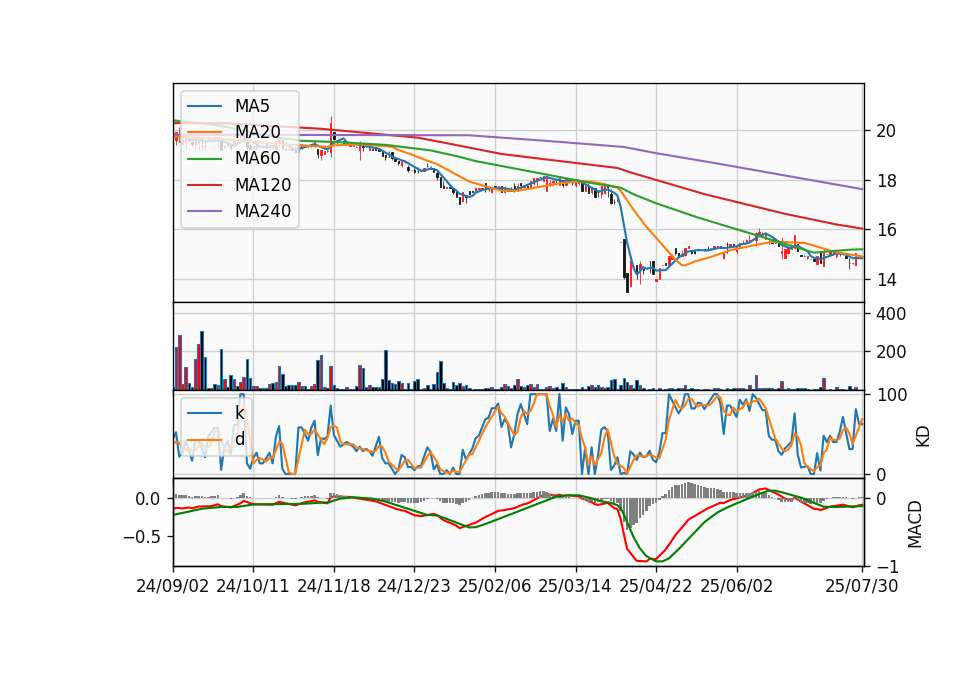
Task: Click the price axis value 14
Action: [886, 280]
